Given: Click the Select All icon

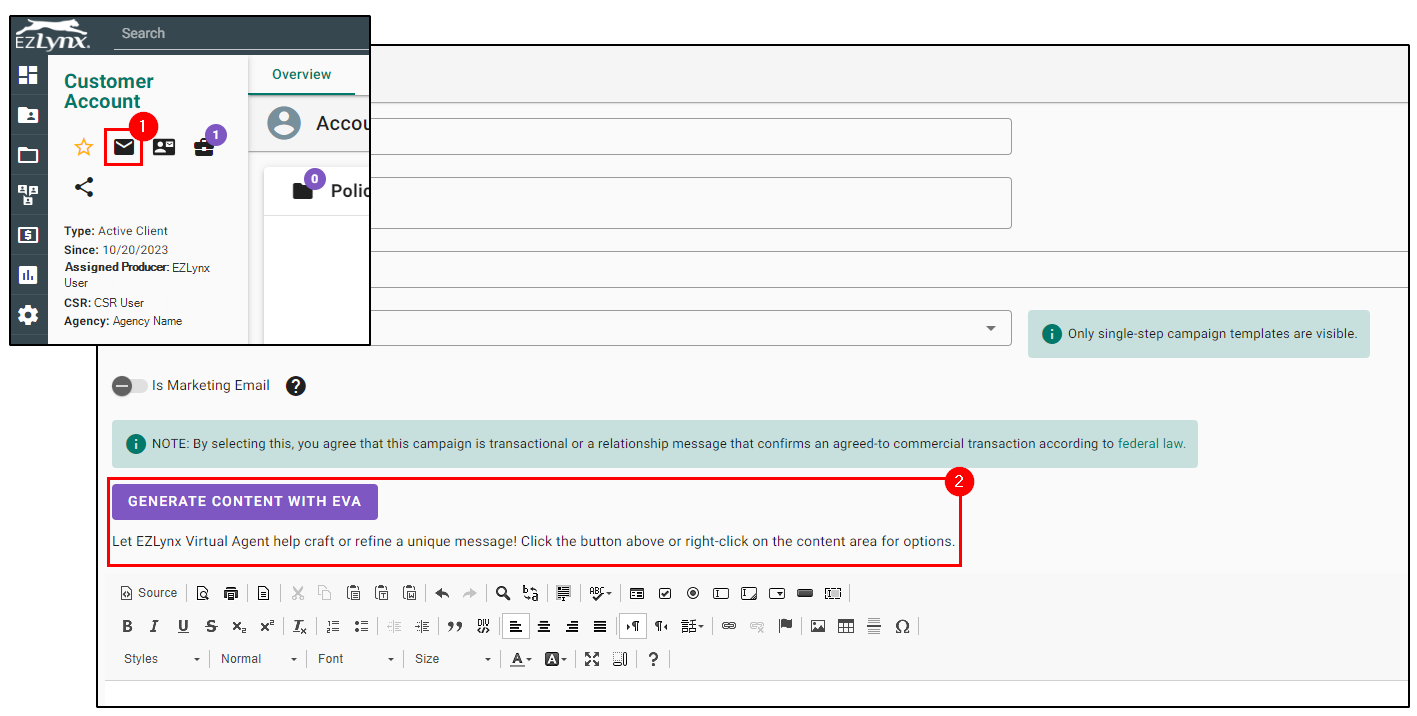Looking at the screenshot, I should pyautogui.click(x=563, y=593).
